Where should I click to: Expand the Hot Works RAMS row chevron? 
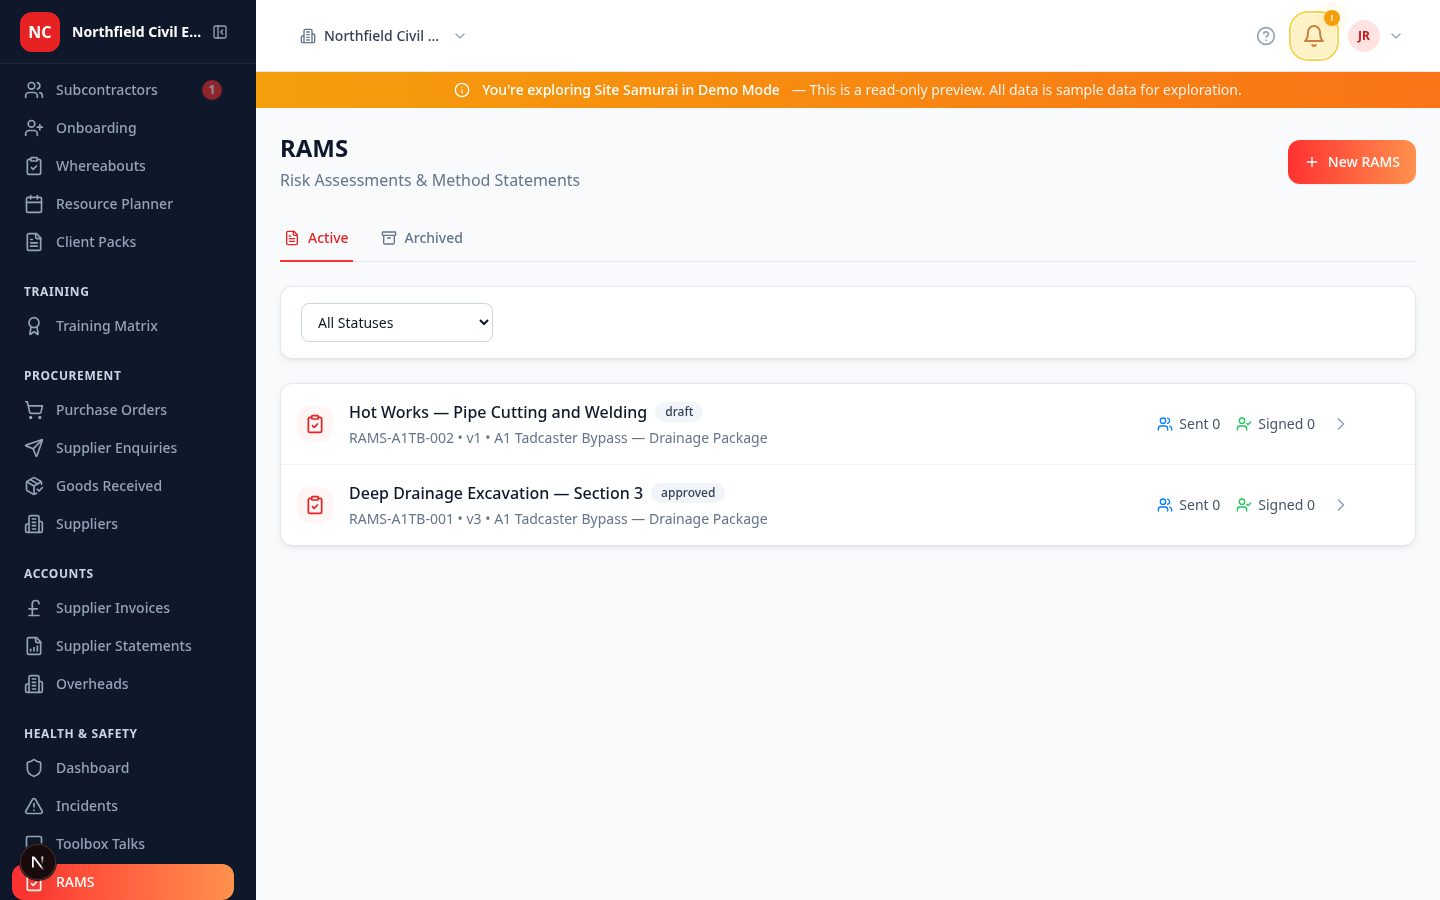(1341, 423)
